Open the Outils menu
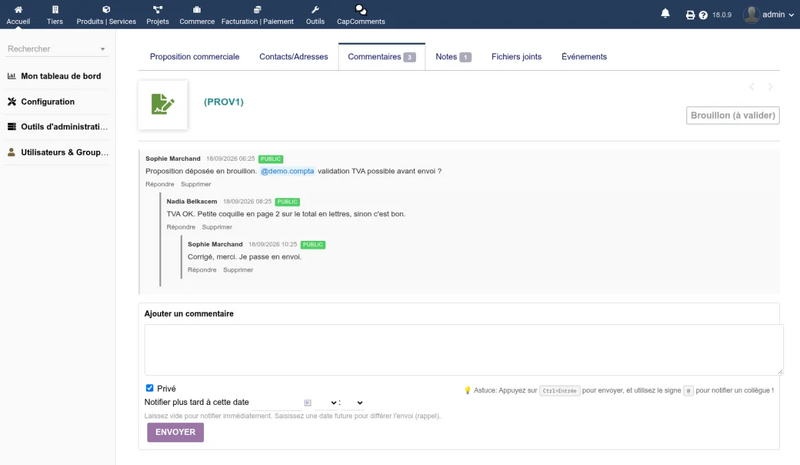 [x=315, y=15]
